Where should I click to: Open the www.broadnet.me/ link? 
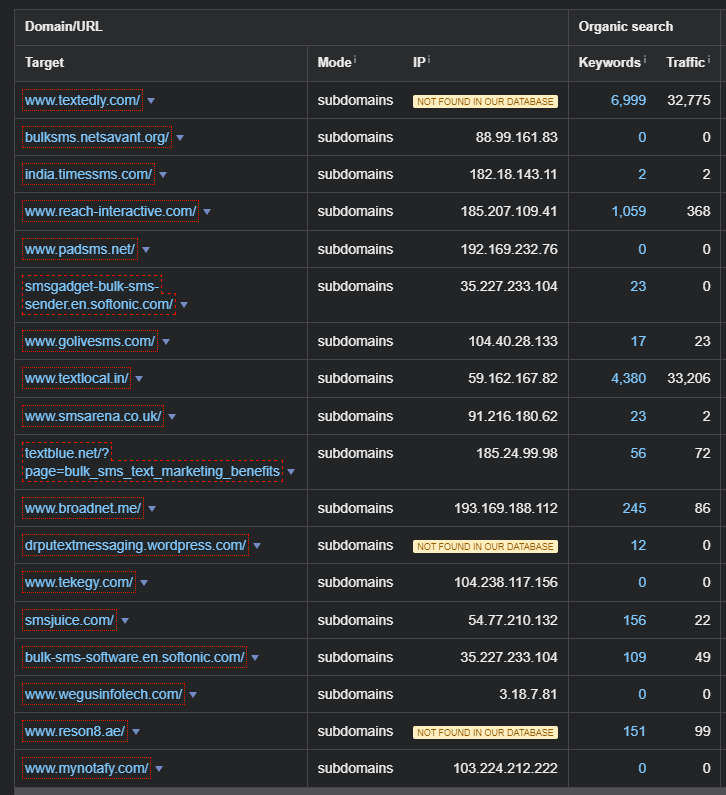tap(83, 508)
